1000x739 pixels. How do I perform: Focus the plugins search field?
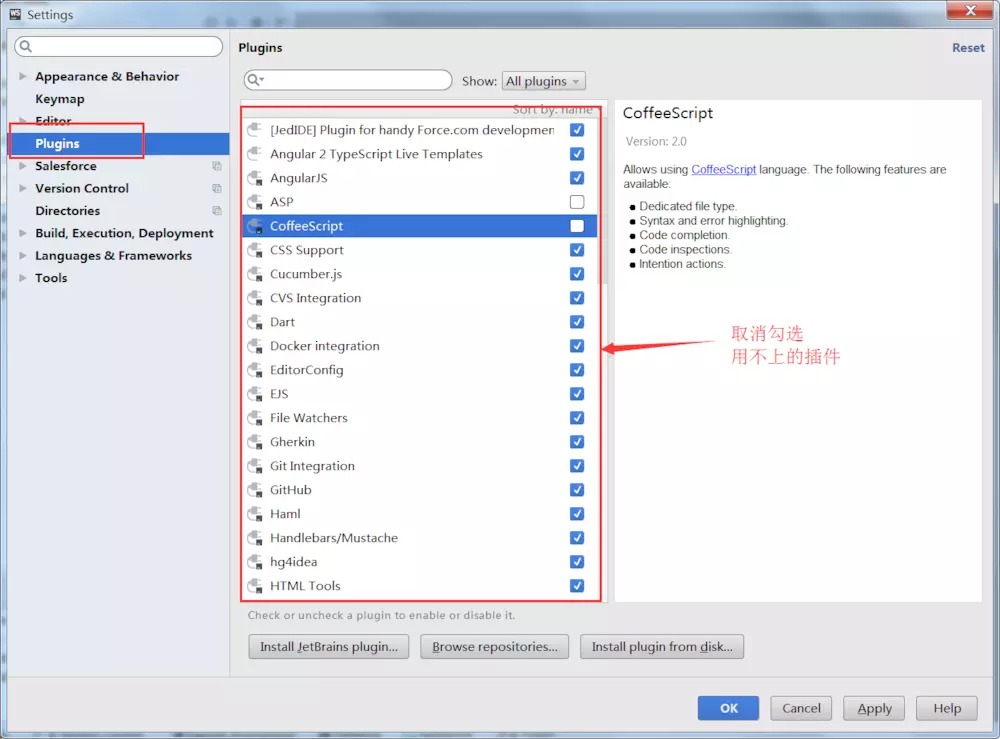(x=348, y=80)
